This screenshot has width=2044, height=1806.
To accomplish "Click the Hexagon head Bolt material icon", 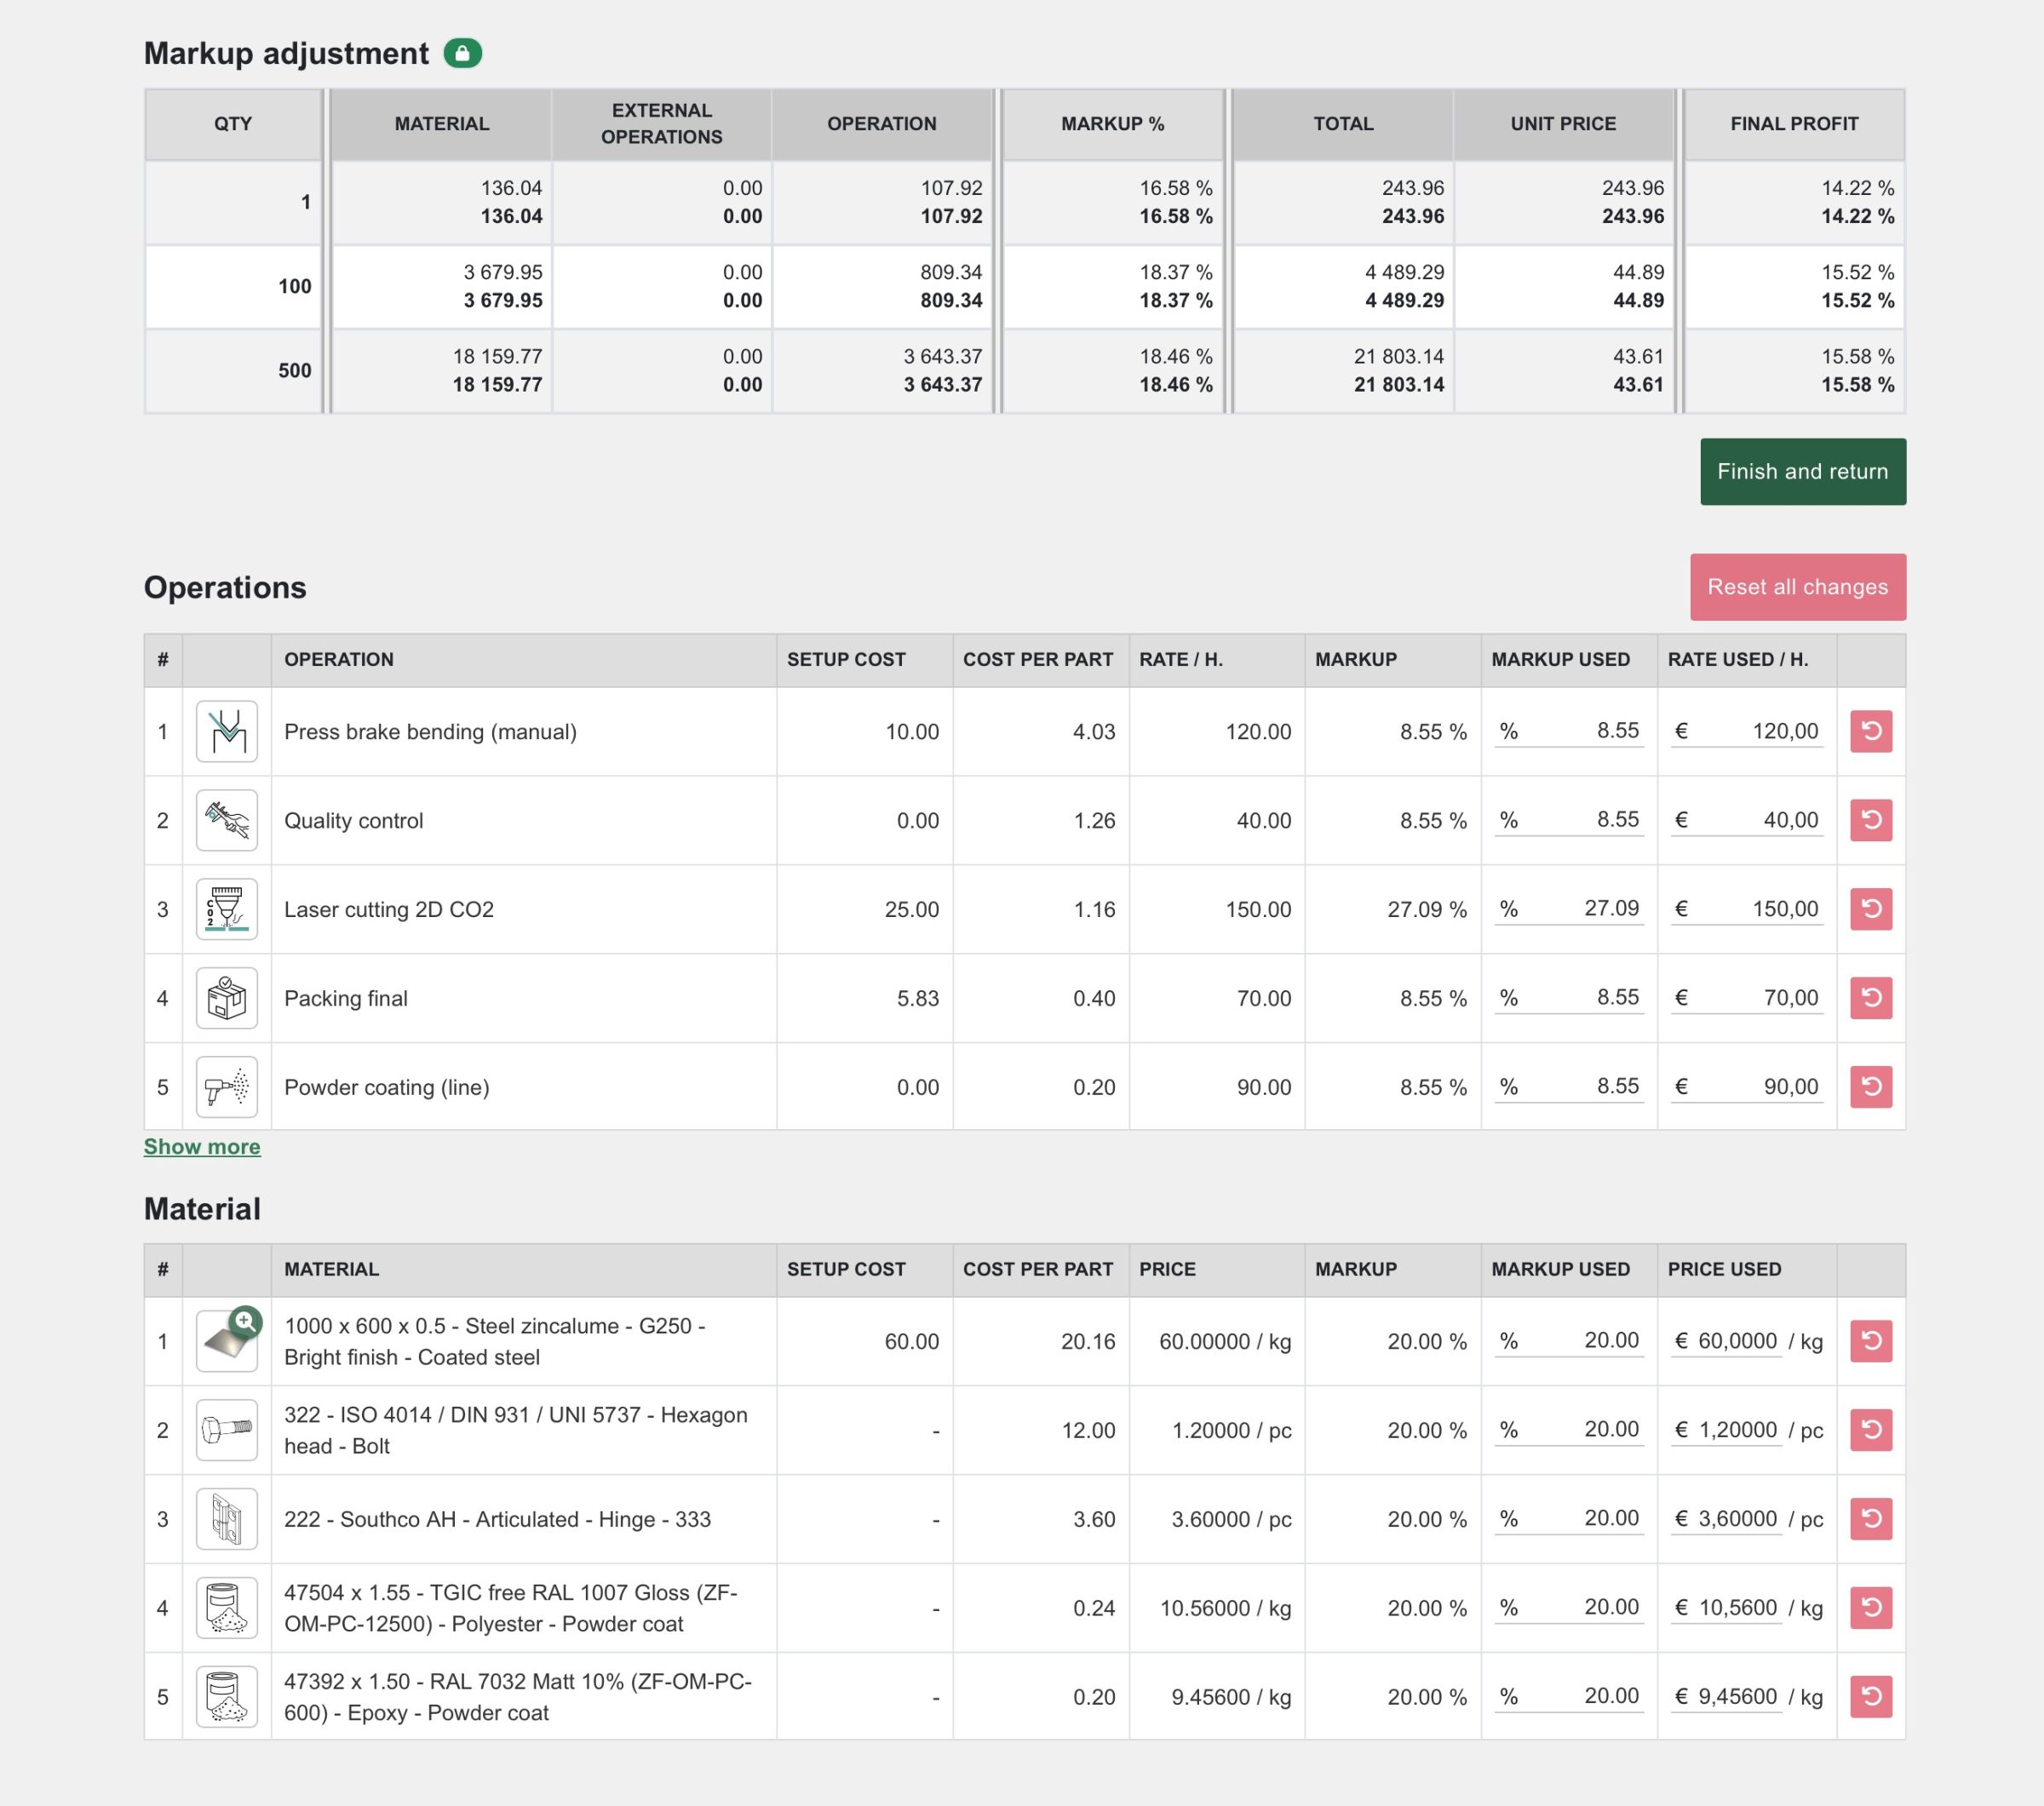I will click(x=227, y=1431).
